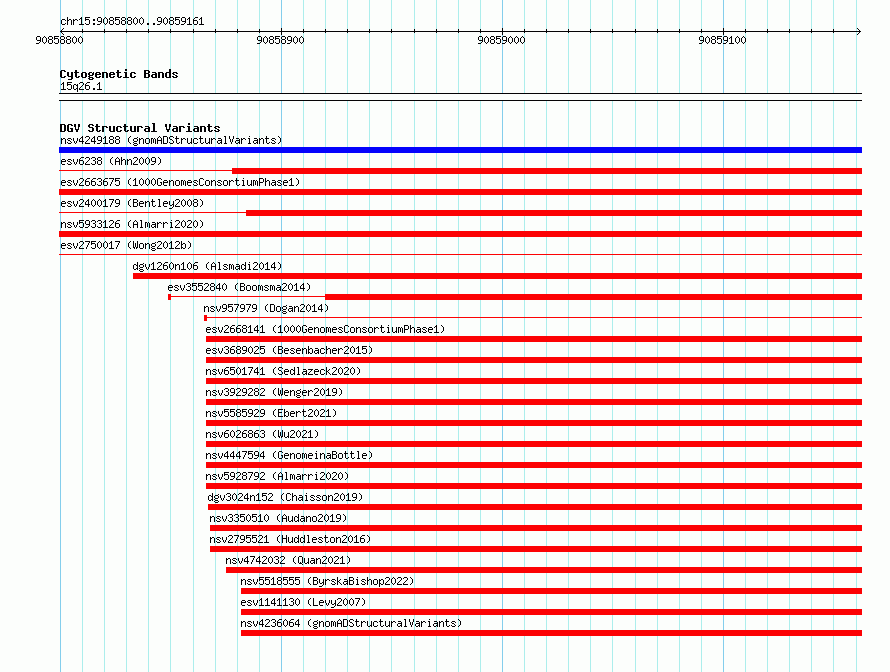Select esv2668141 (1000GenomesConsortiumPhase1) label
The height and width of the screenshot is (672, 890).
pos(325,329)
